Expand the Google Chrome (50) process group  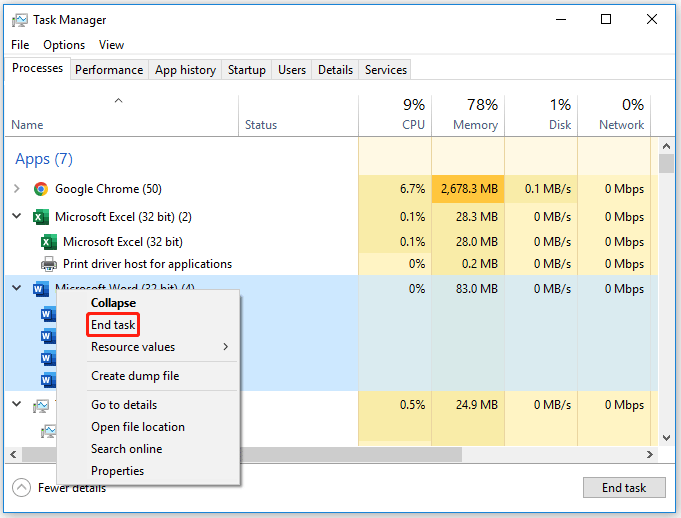tap(17, 188)
